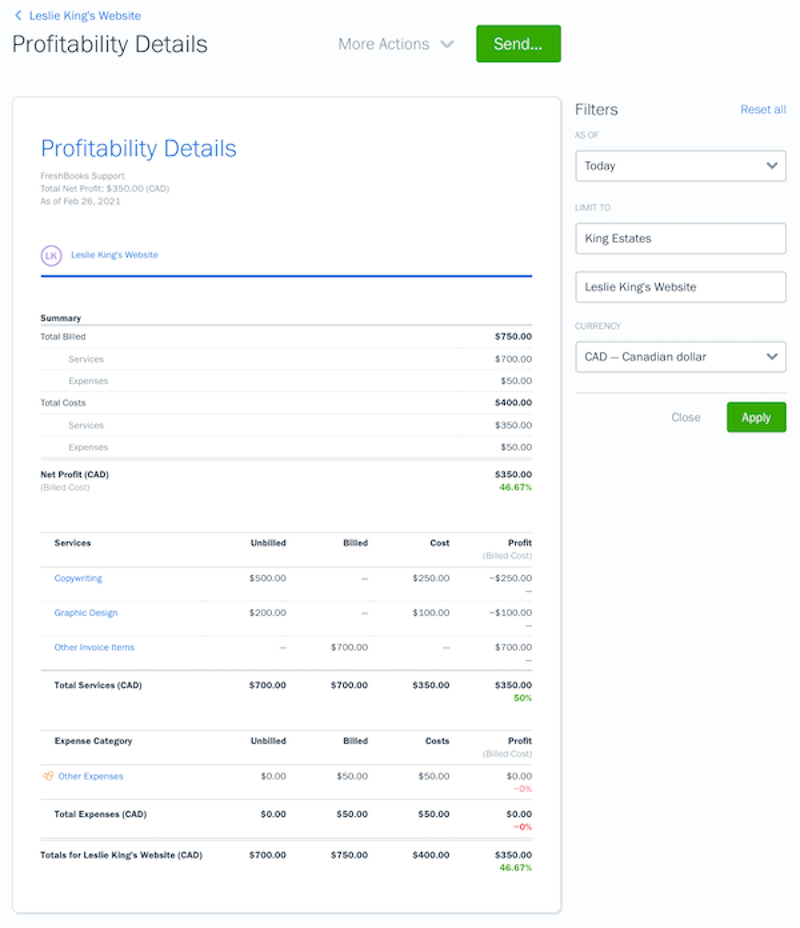Screen dimensions: 800x928
Task: Expand the As Of Today dropdown
Action: [680, 166]
